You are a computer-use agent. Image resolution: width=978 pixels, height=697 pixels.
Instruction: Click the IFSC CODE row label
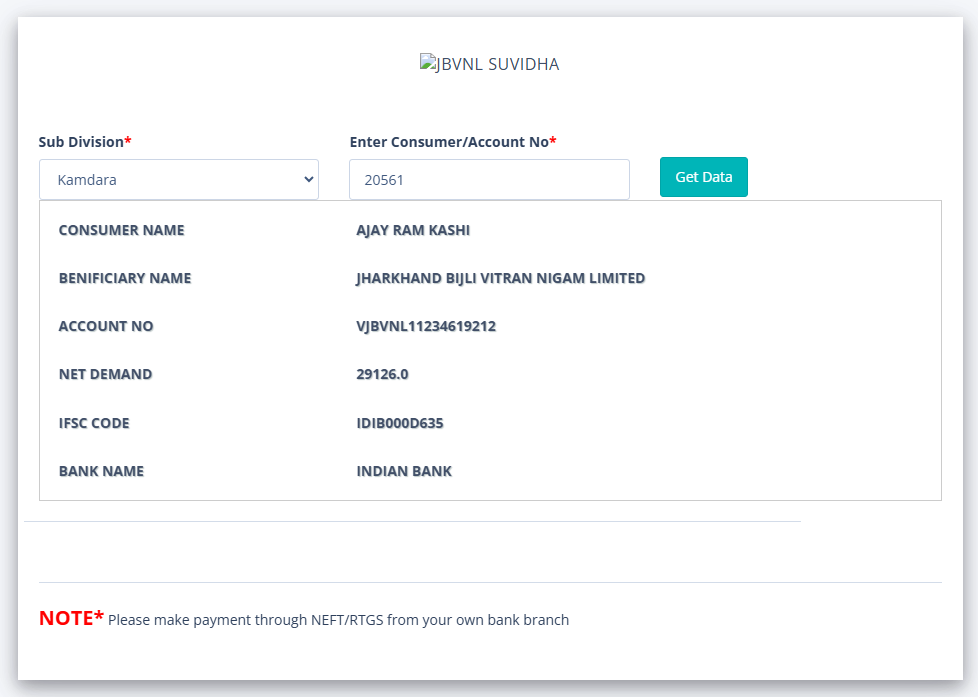[94, 423]
